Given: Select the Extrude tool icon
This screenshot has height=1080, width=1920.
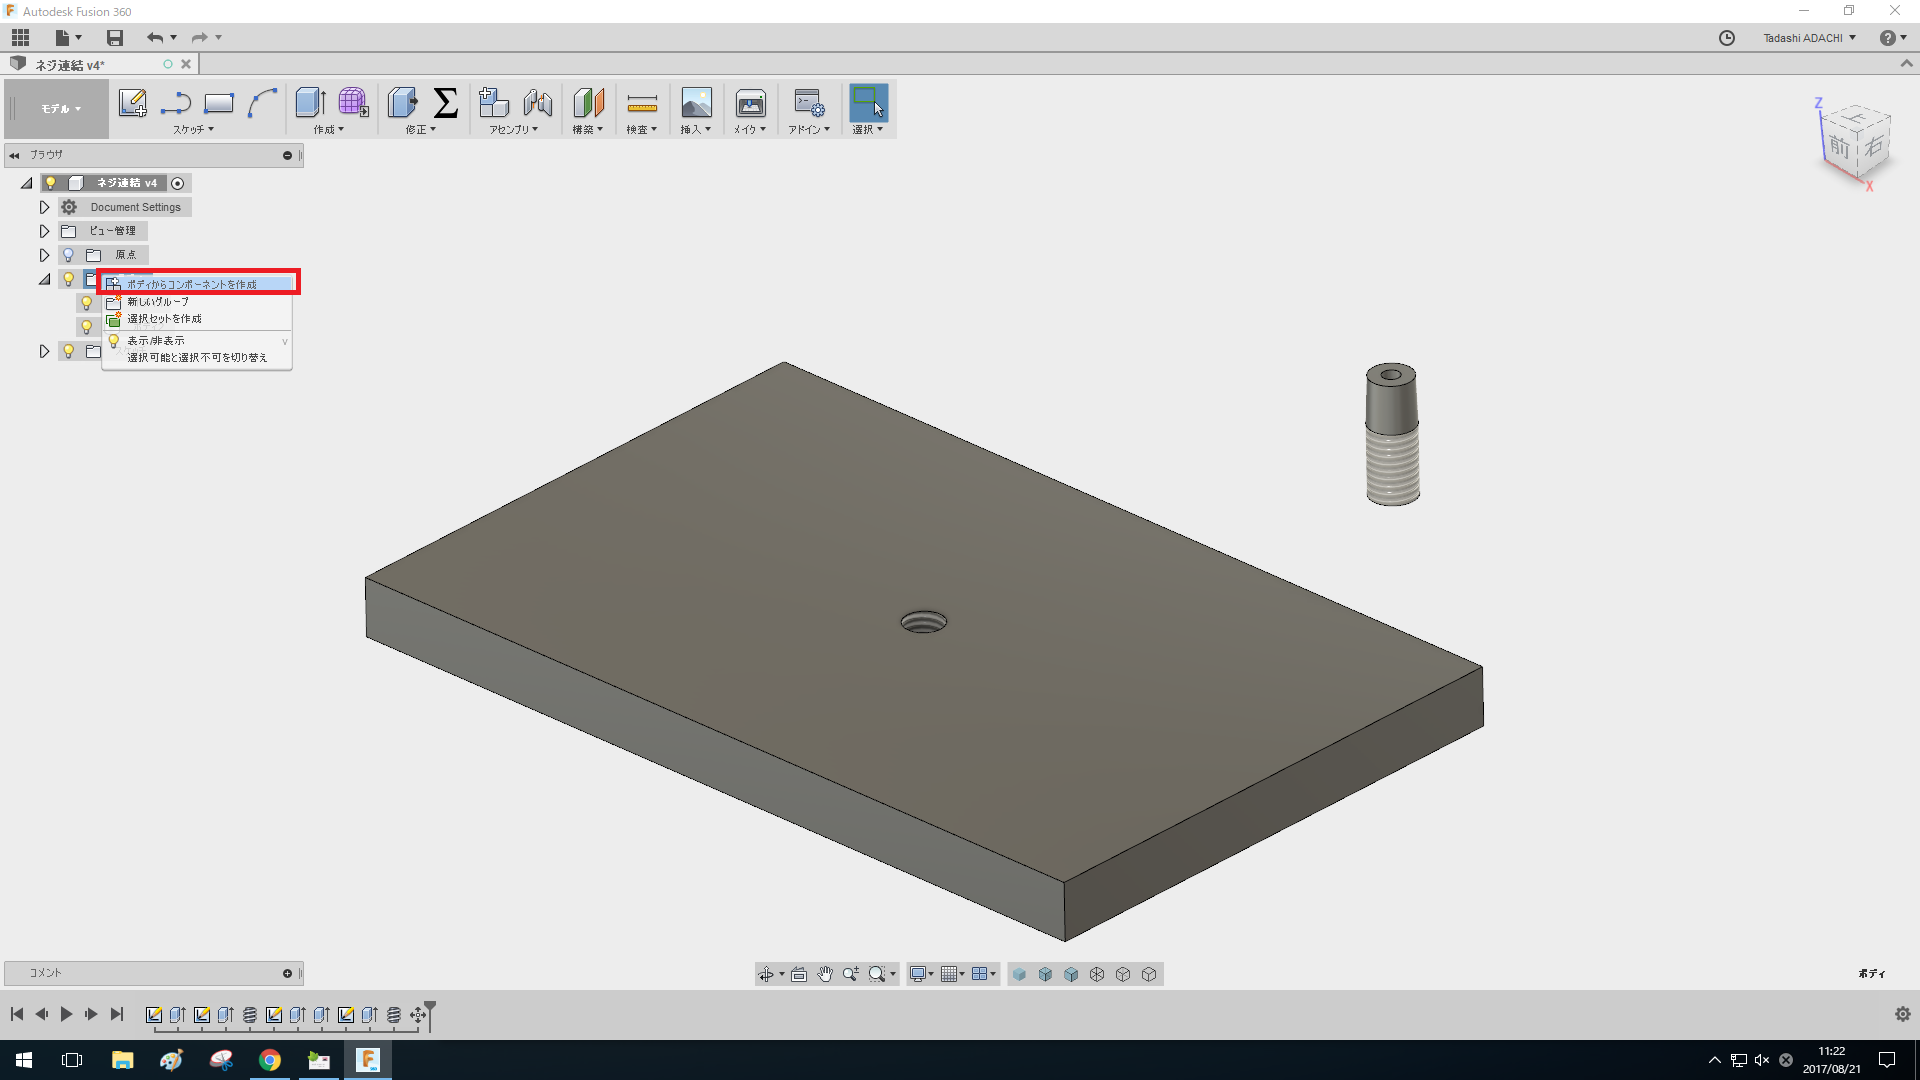Looking at the screenshot, I should point(310,103).
